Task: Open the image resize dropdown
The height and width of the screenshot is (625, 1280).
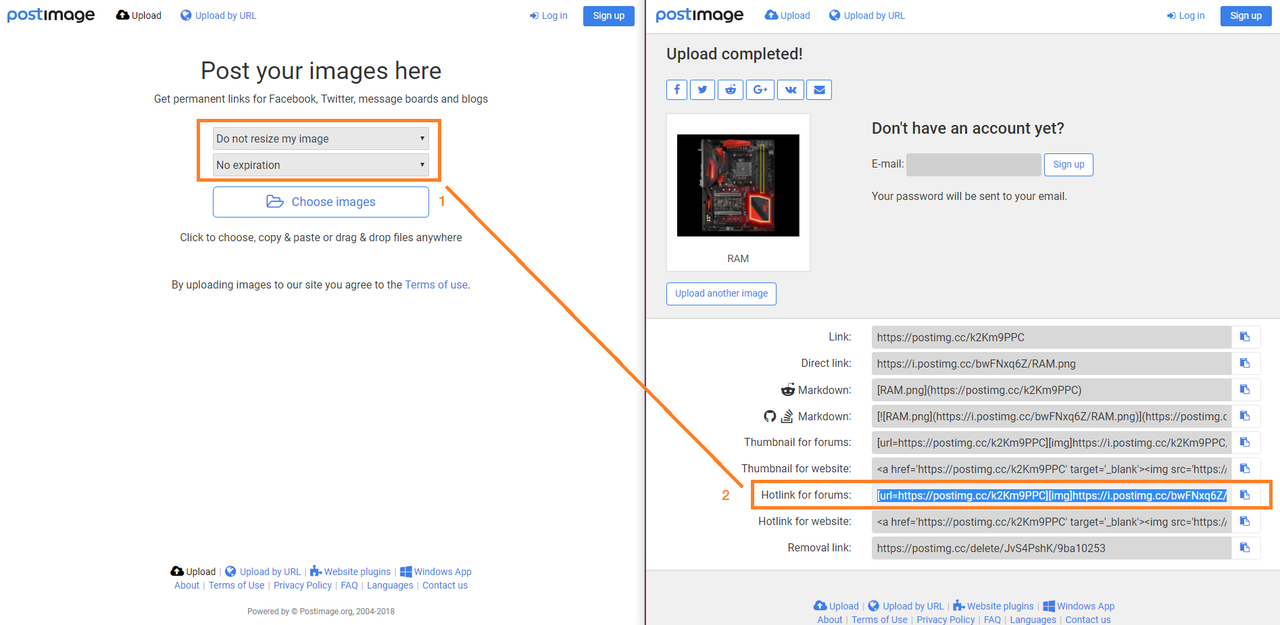Action: pyautogui.click(x=321, y=139)
